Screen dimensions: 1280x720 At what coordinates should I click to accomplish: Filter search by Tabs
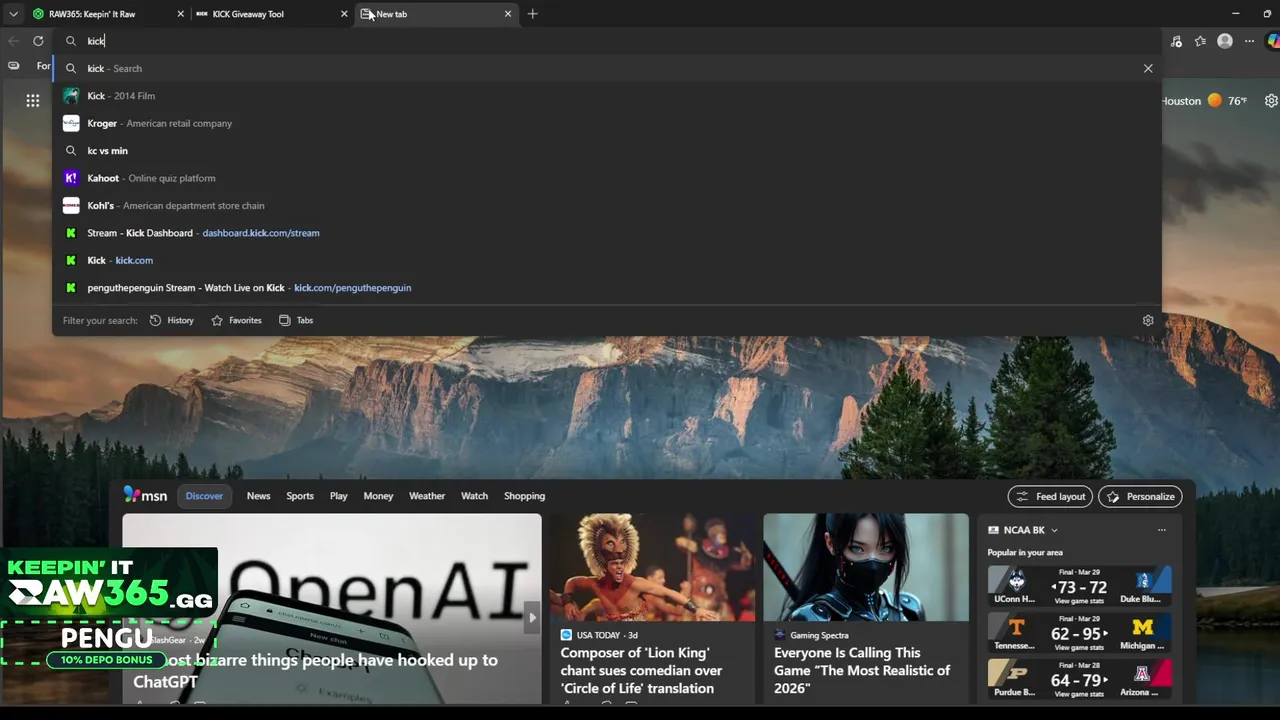pyautogui.click(x=296, y=320)
